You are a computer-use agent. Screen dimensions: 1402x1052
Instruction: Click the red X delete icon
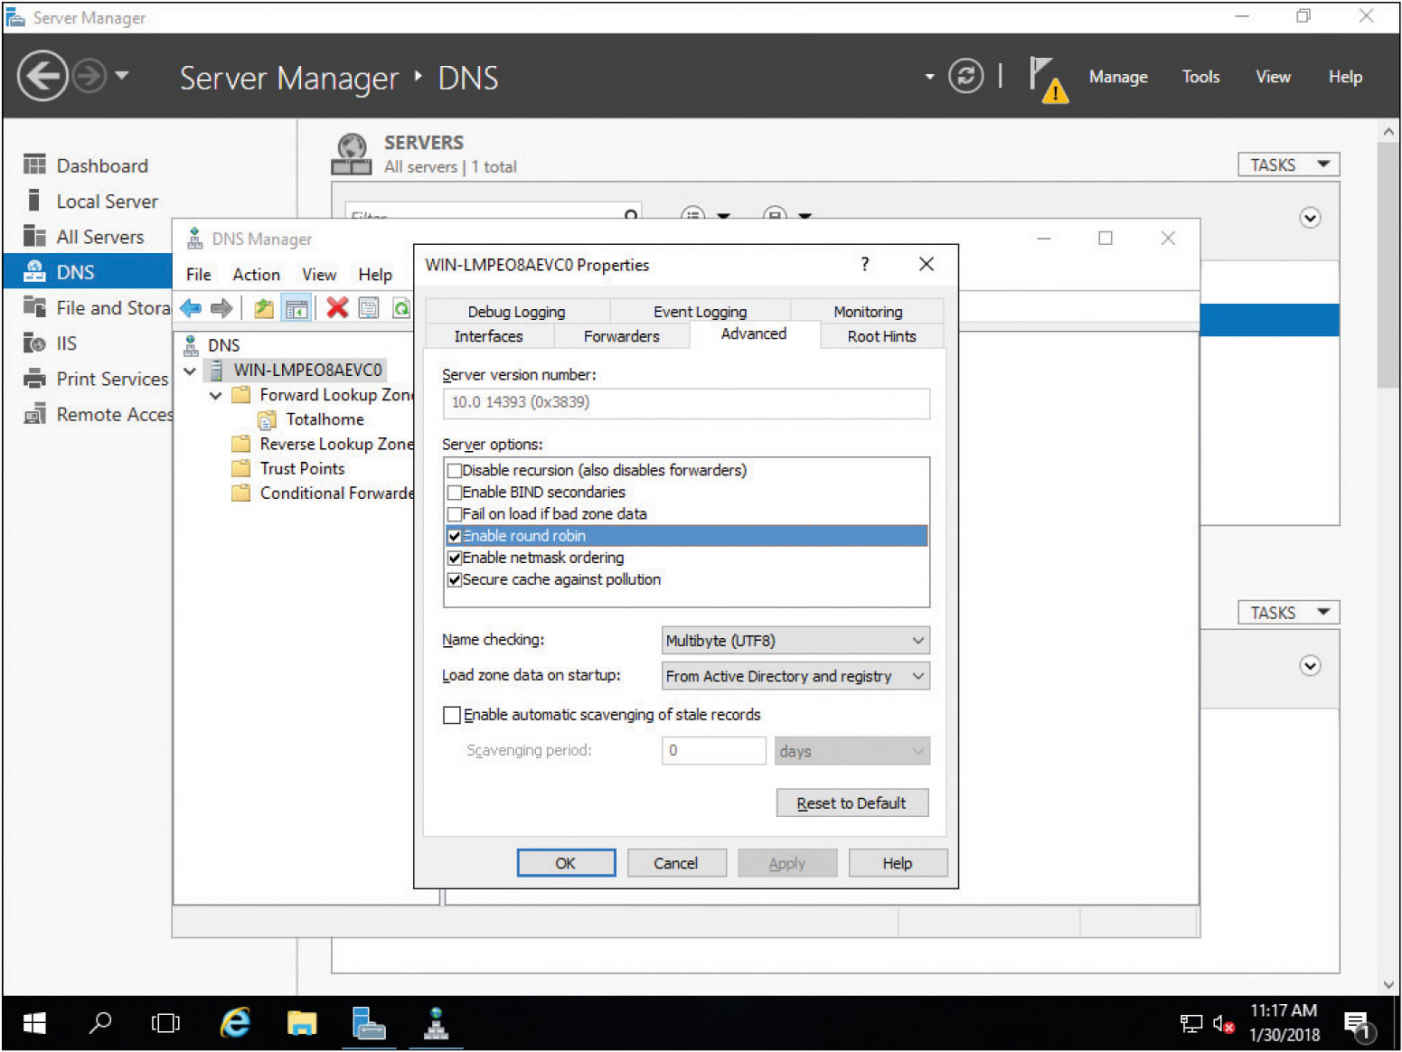(x=337, y=308)
